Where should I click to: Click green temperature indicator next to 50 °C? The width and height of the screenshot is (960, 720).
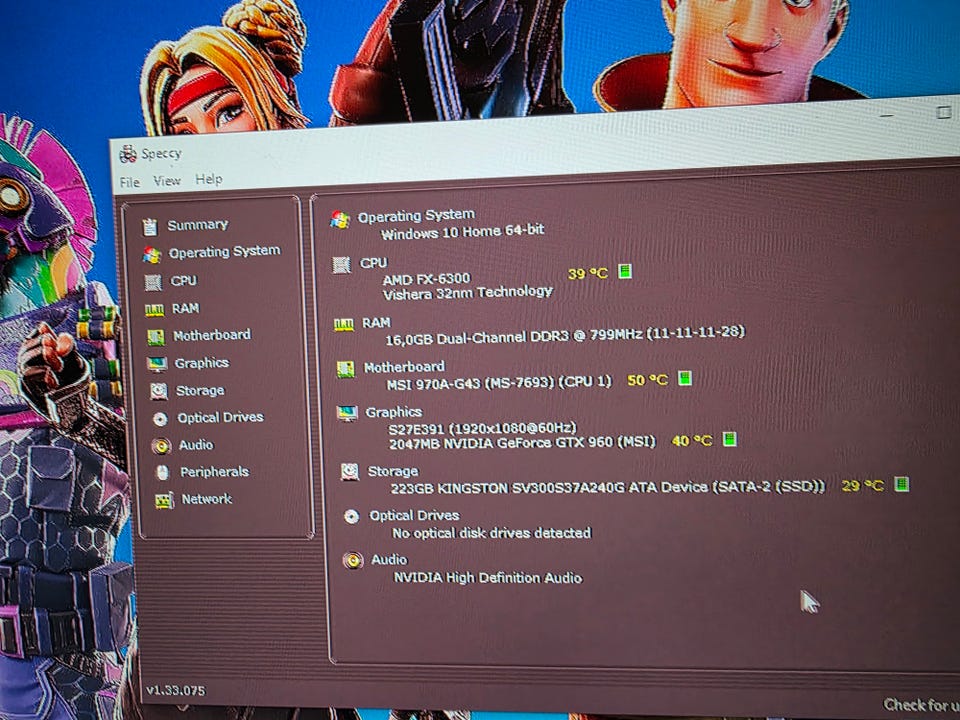[x=685, y=378]
